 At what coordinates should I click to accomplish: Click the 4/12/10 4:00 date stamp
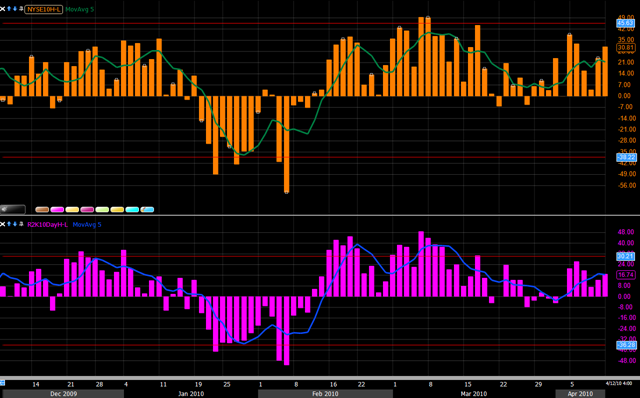[x=619, y=383]
